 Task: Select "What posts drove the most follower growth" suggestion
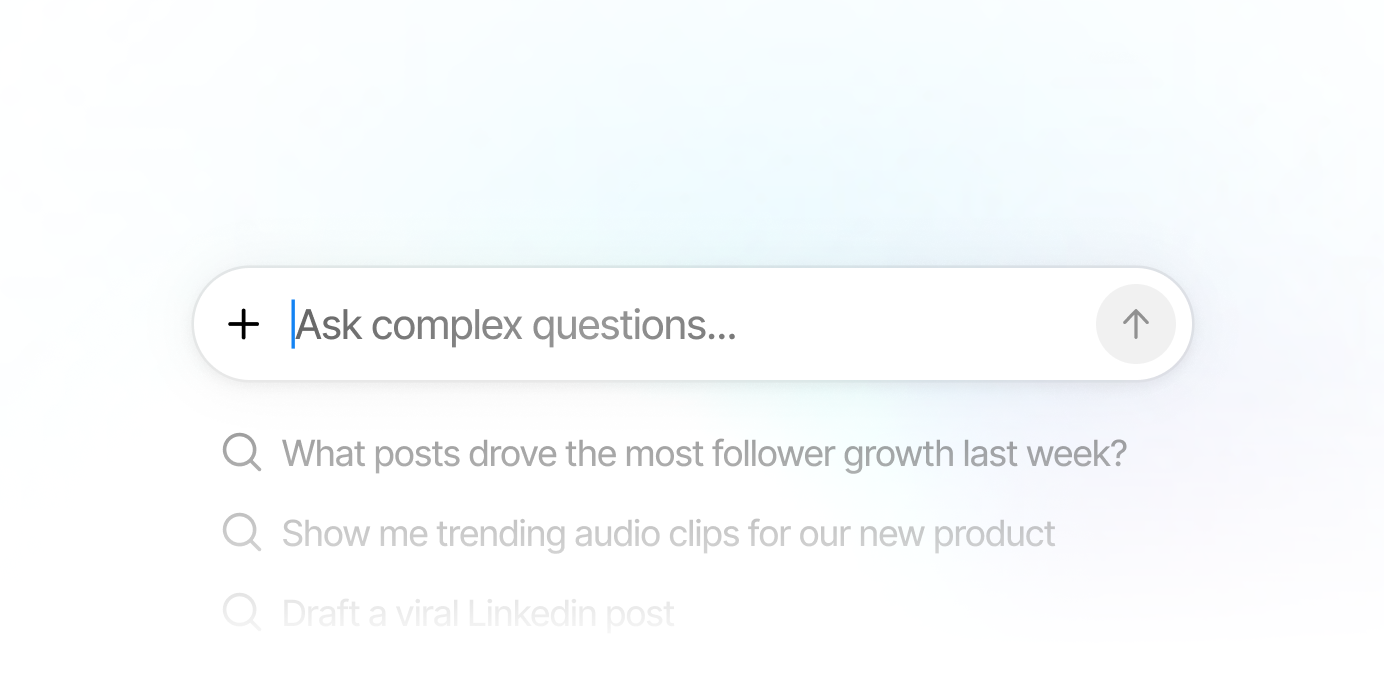[704, 453]
